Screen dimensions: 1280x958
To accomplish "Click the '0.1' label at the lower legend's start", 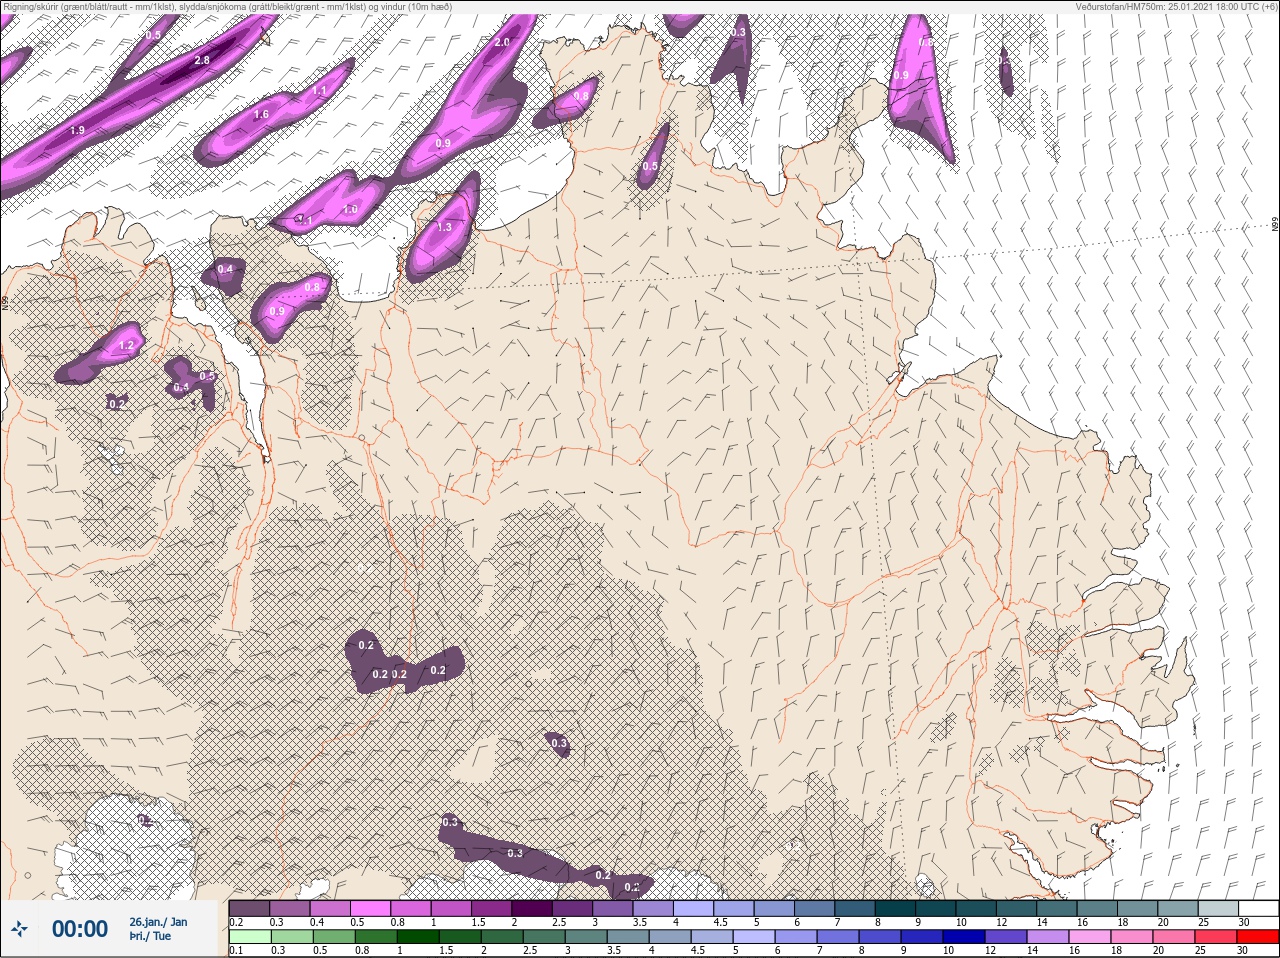I will click(236, 950).
